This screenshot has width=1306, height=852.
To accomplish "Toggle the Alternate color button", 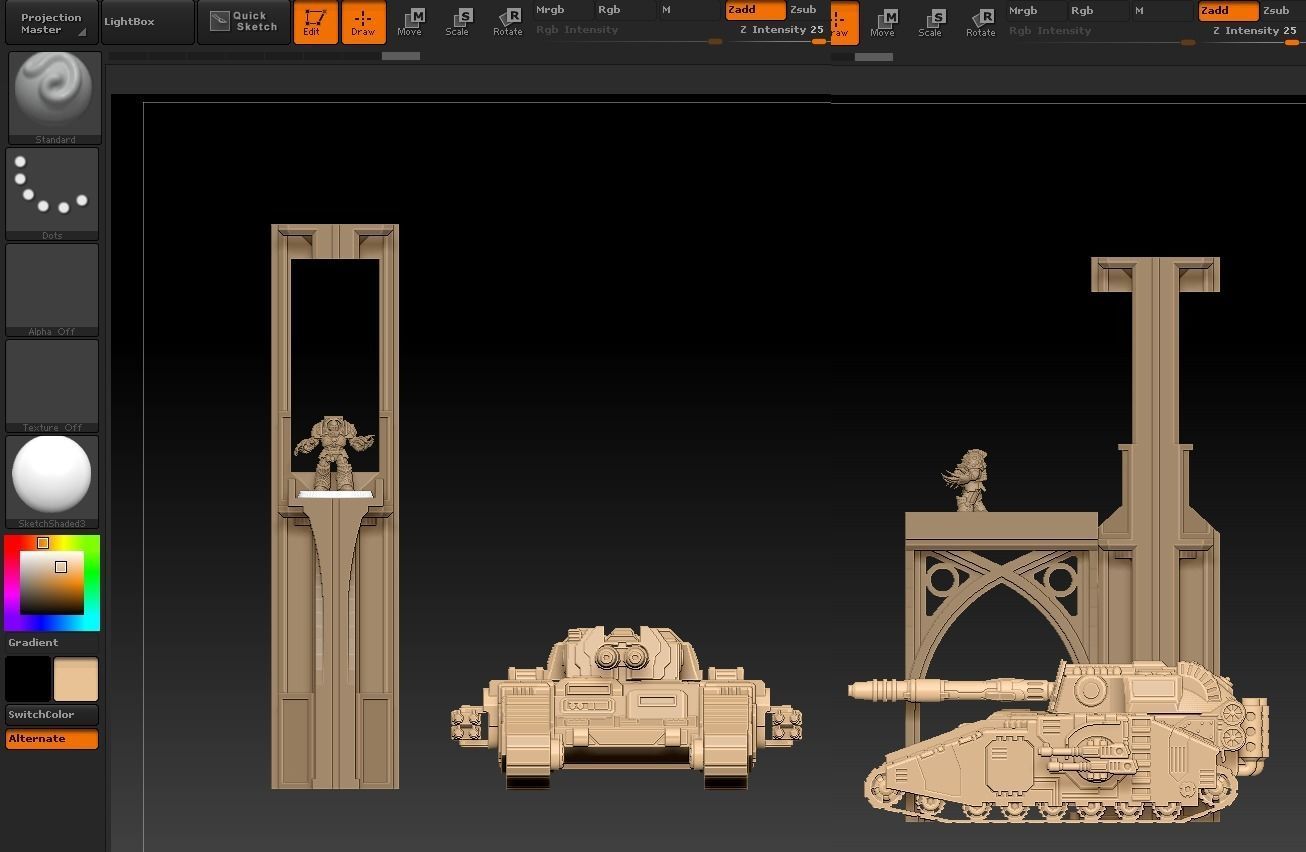I will click(x=52, y=739).
